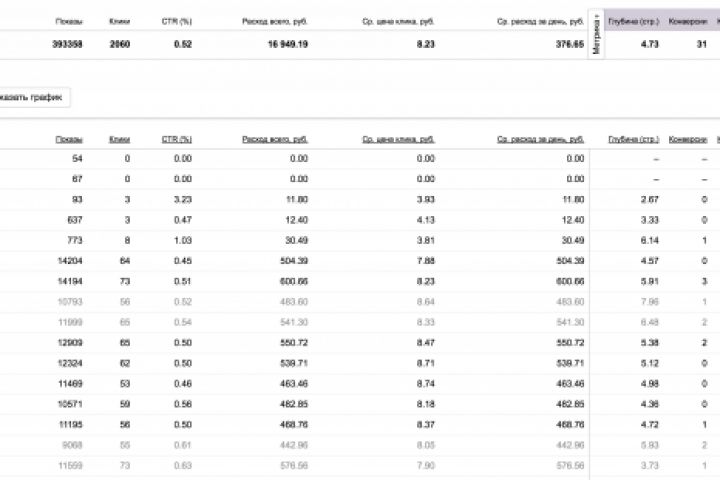Sort by Ср. цена клика header
Image resolution: width=720 pixels, height=480 pixels.
[x=399, y=139]
